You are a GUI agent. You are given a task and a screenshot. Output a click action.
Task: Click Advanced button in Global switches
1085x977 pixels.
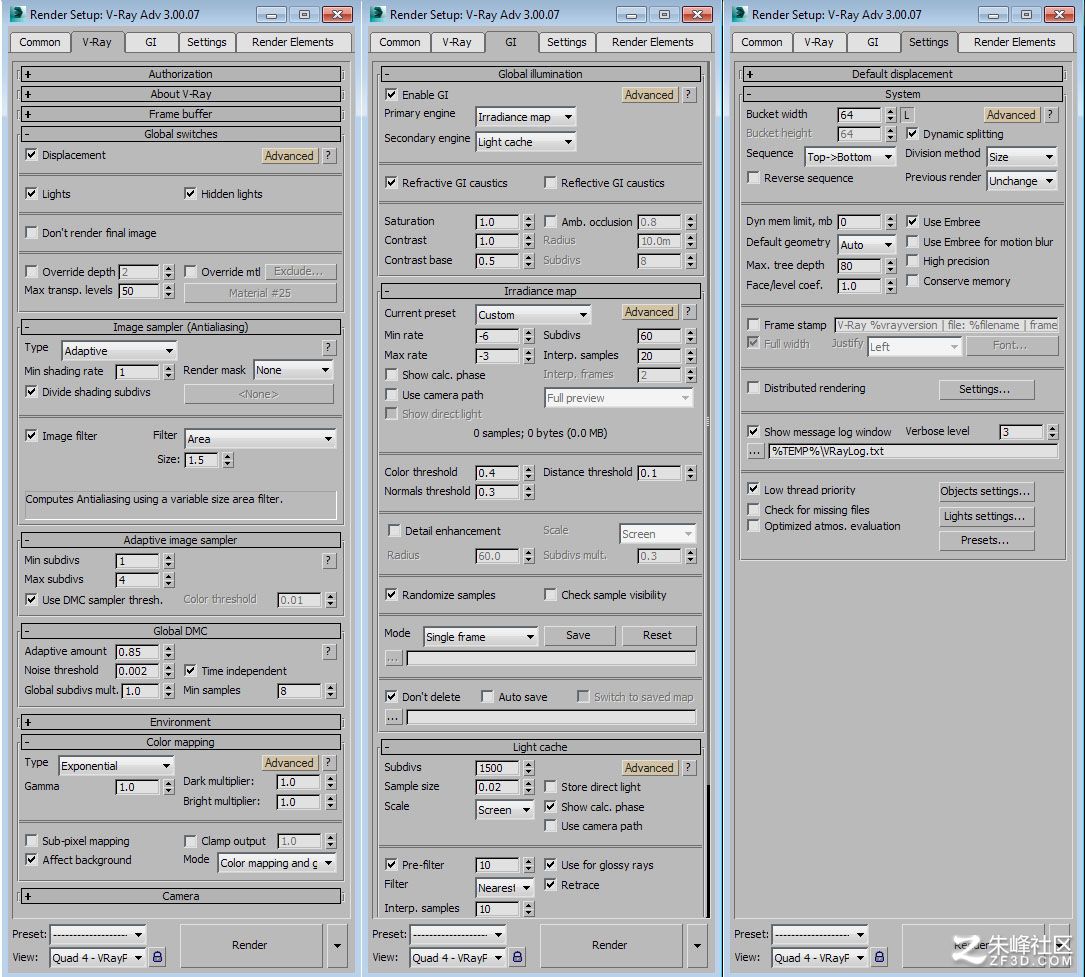click(289, 156)
